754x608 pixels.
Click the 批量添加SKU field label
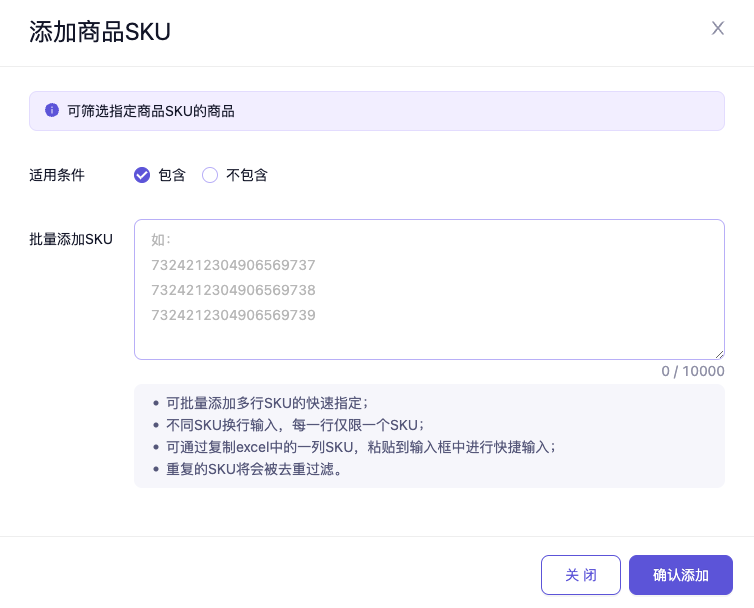point(71,239)
